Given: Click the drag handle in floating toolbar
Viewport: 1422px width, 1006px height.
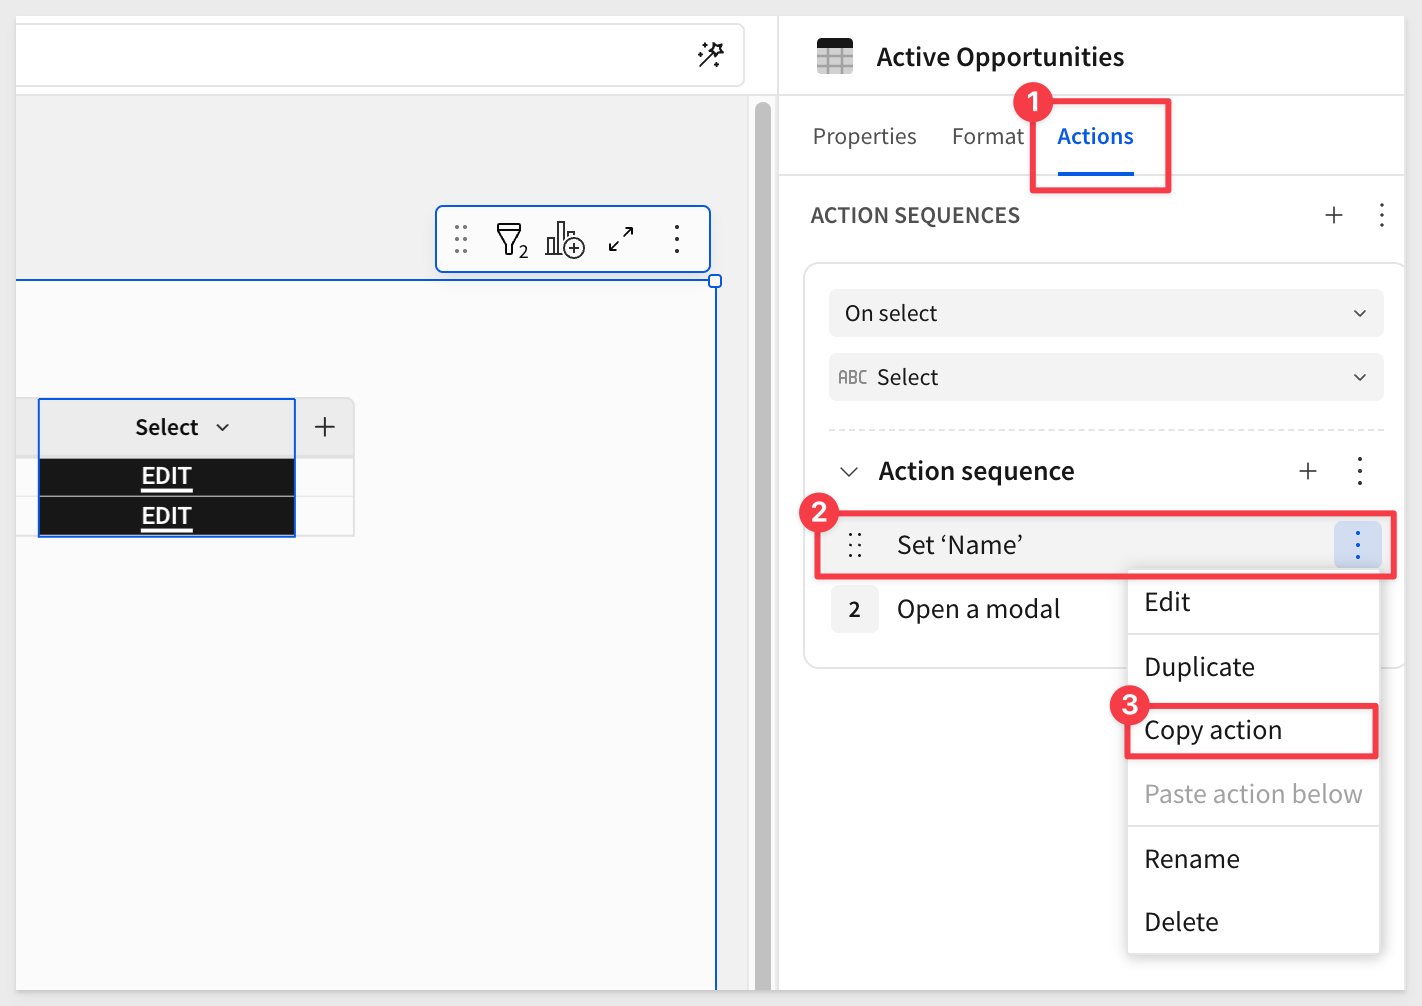Looking at the screenshot, I should point(461,239).
